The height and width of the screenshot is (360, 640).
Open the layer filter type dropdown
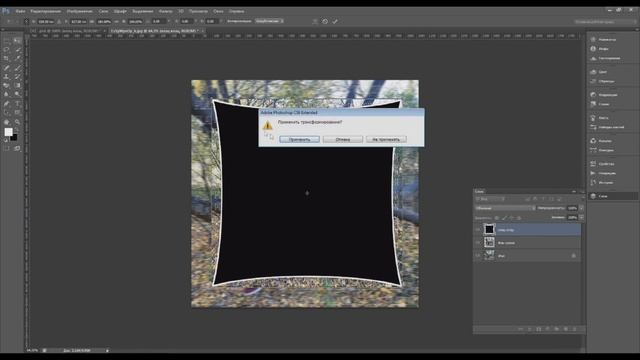[490, 199]
